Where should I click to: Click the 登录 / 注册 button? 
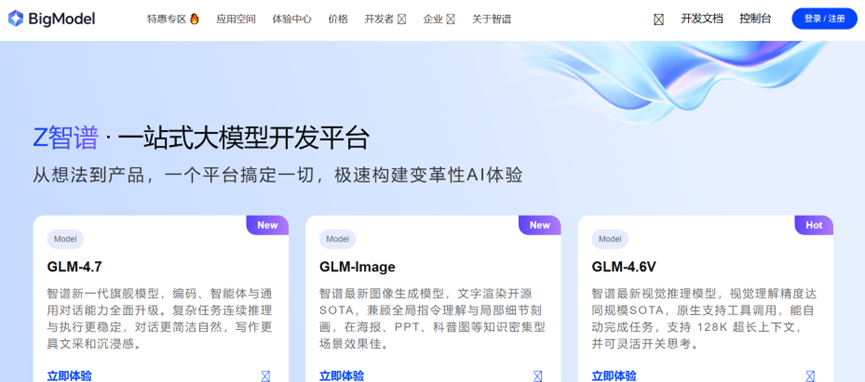click(x=825, y=19)
